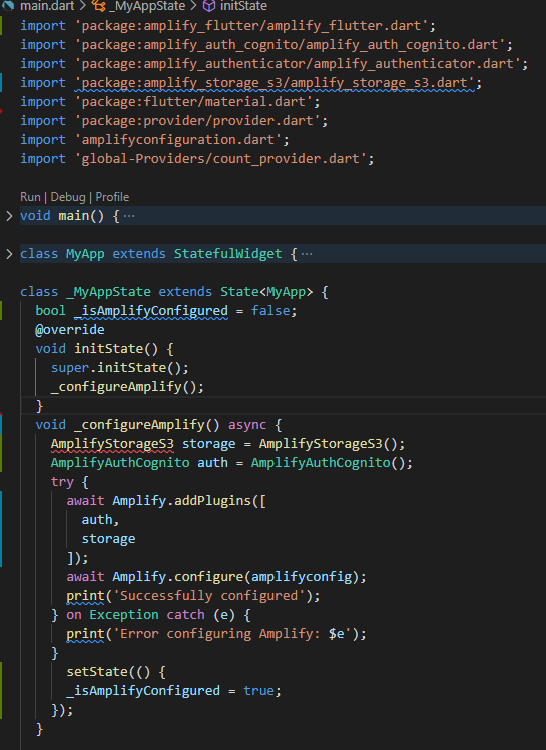This screenshot has height=750, width=546.
Task: Click the Run code lens link
Action: click(x=30, y=197)
